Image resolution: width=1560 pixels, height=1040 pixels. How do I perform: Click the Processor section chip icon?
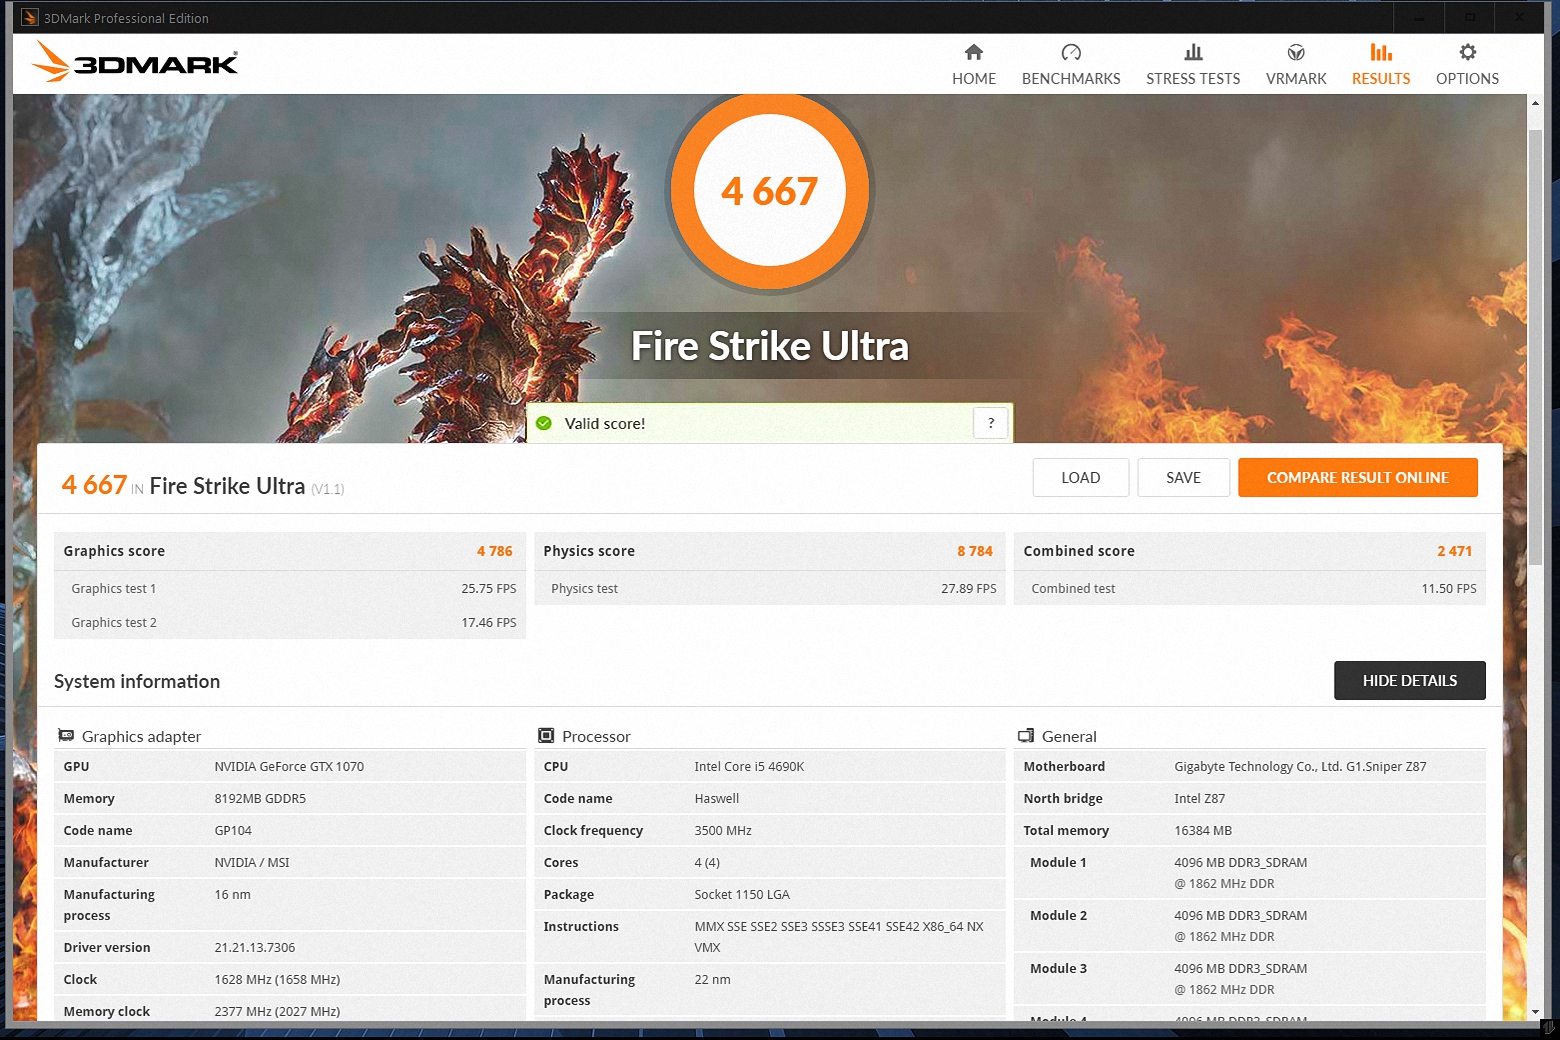coord(546,735)
